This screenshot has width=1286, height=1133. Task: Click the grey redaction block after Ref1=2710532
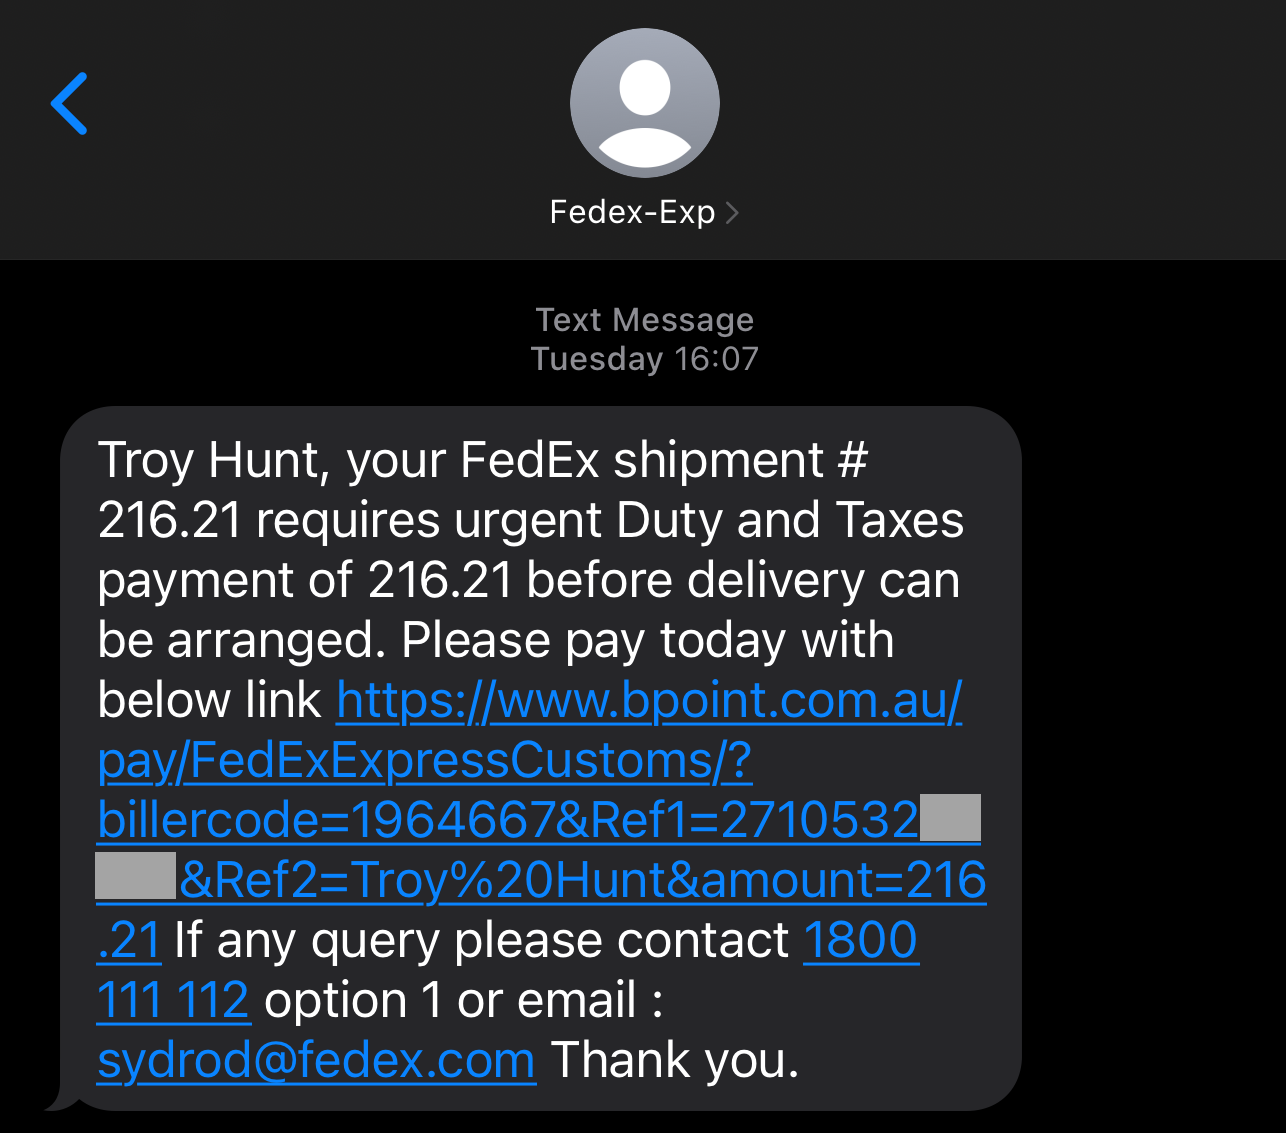coord(950,818)
